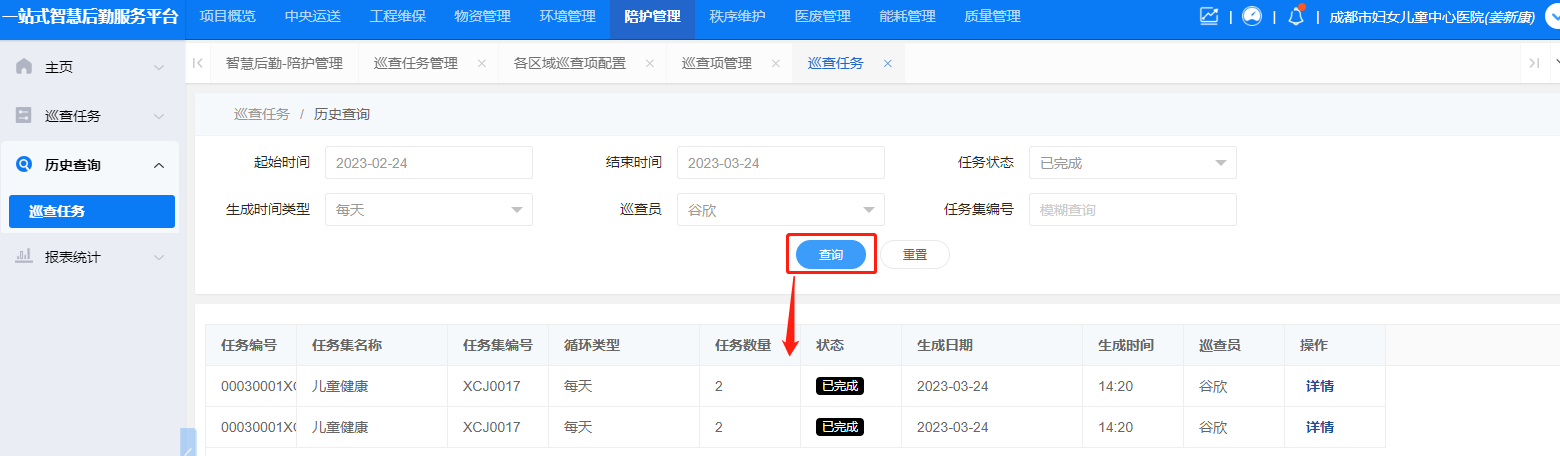Close the 巡查任务管理 tab
Screen dimensions: 1560x456
click(482, 63)
